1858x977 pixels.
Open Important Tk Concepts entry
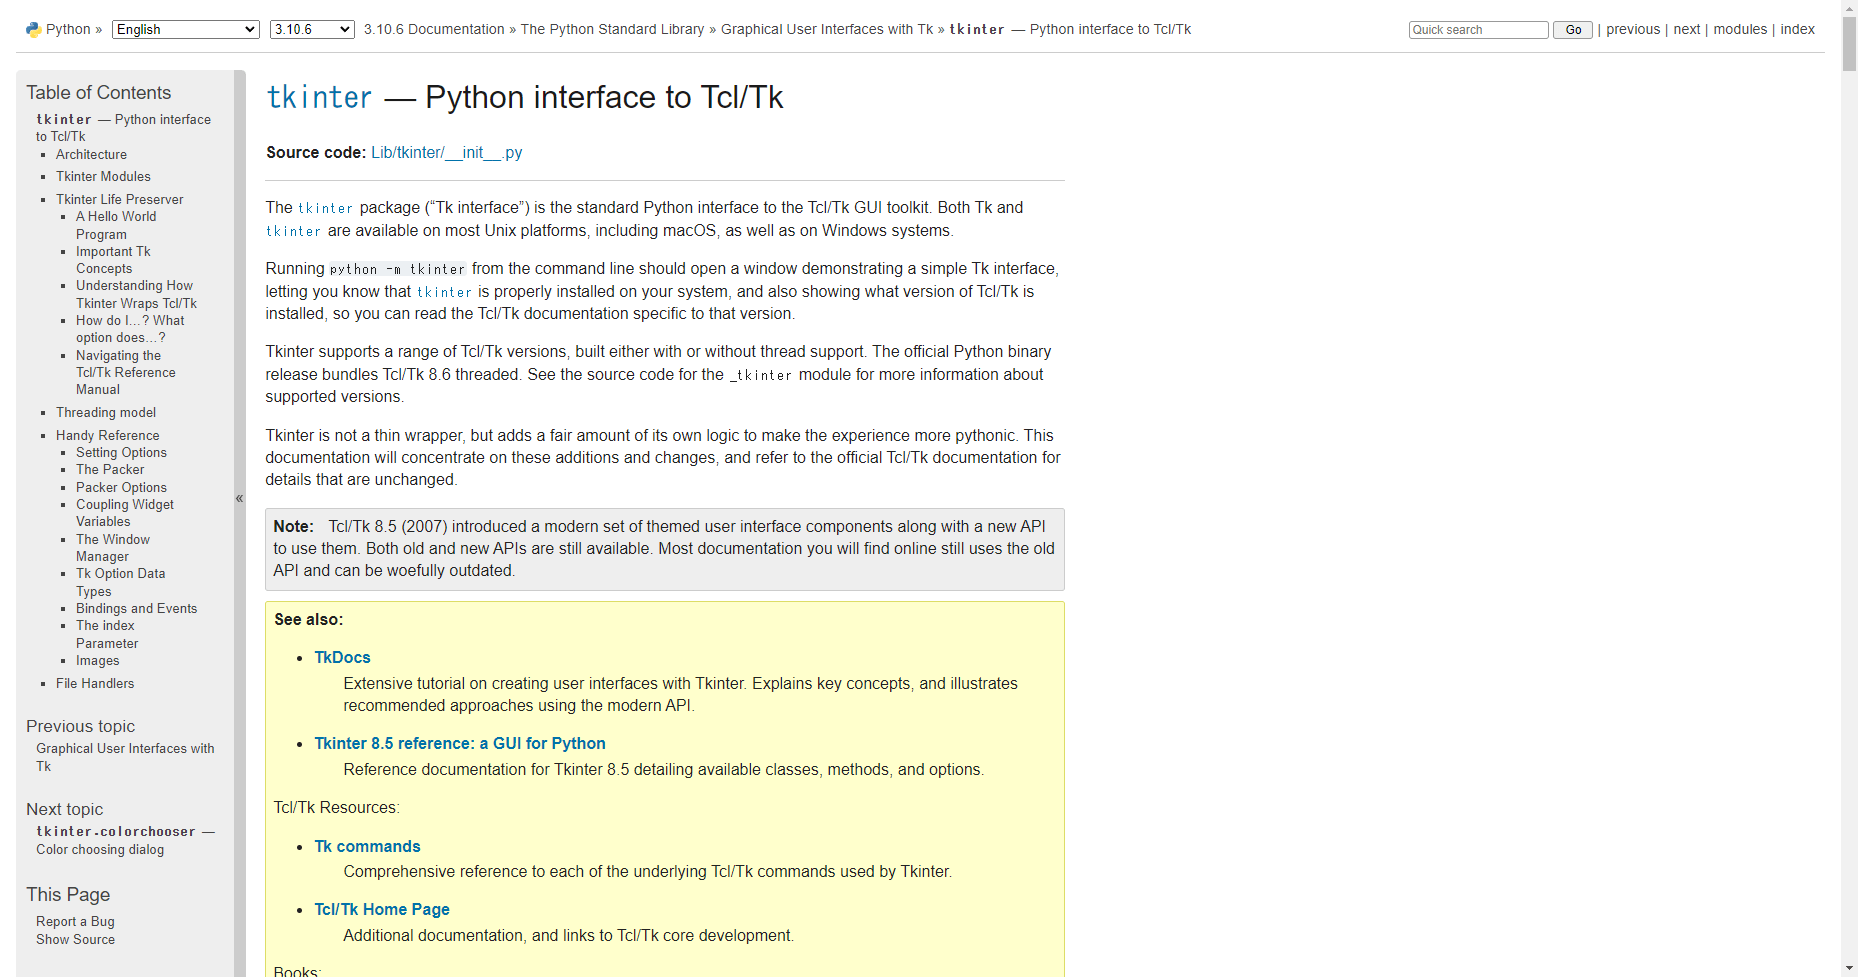pos(113,260)
